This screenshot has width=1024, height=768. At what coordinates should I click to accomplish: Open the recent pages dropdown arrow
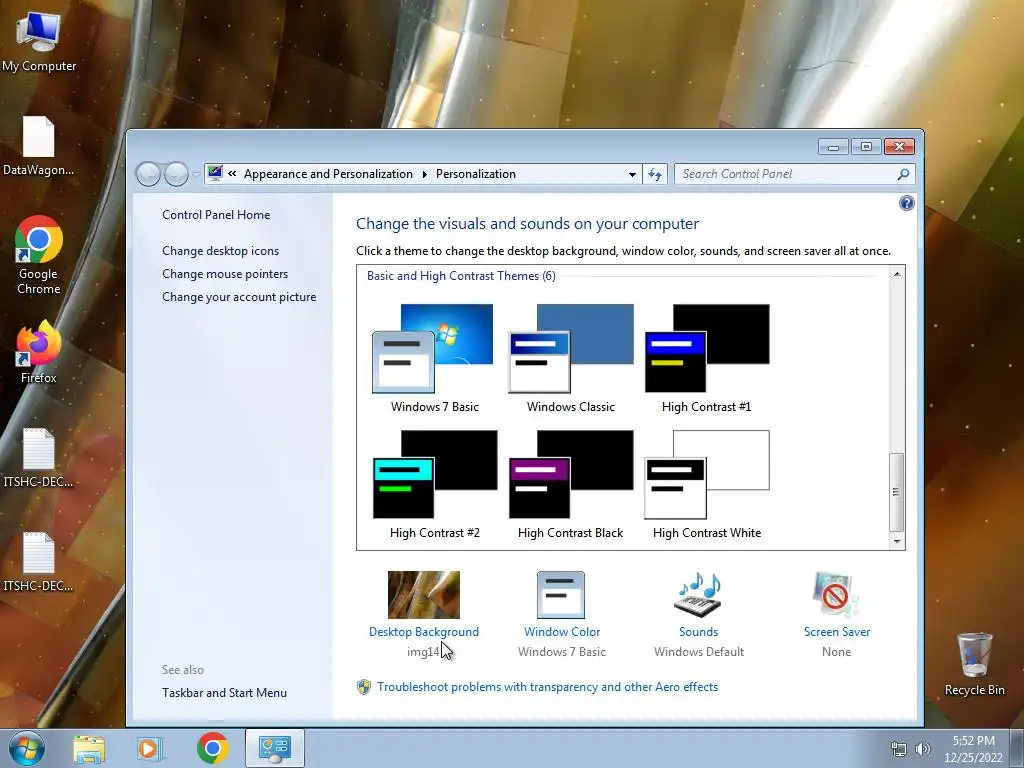point(195,174)
